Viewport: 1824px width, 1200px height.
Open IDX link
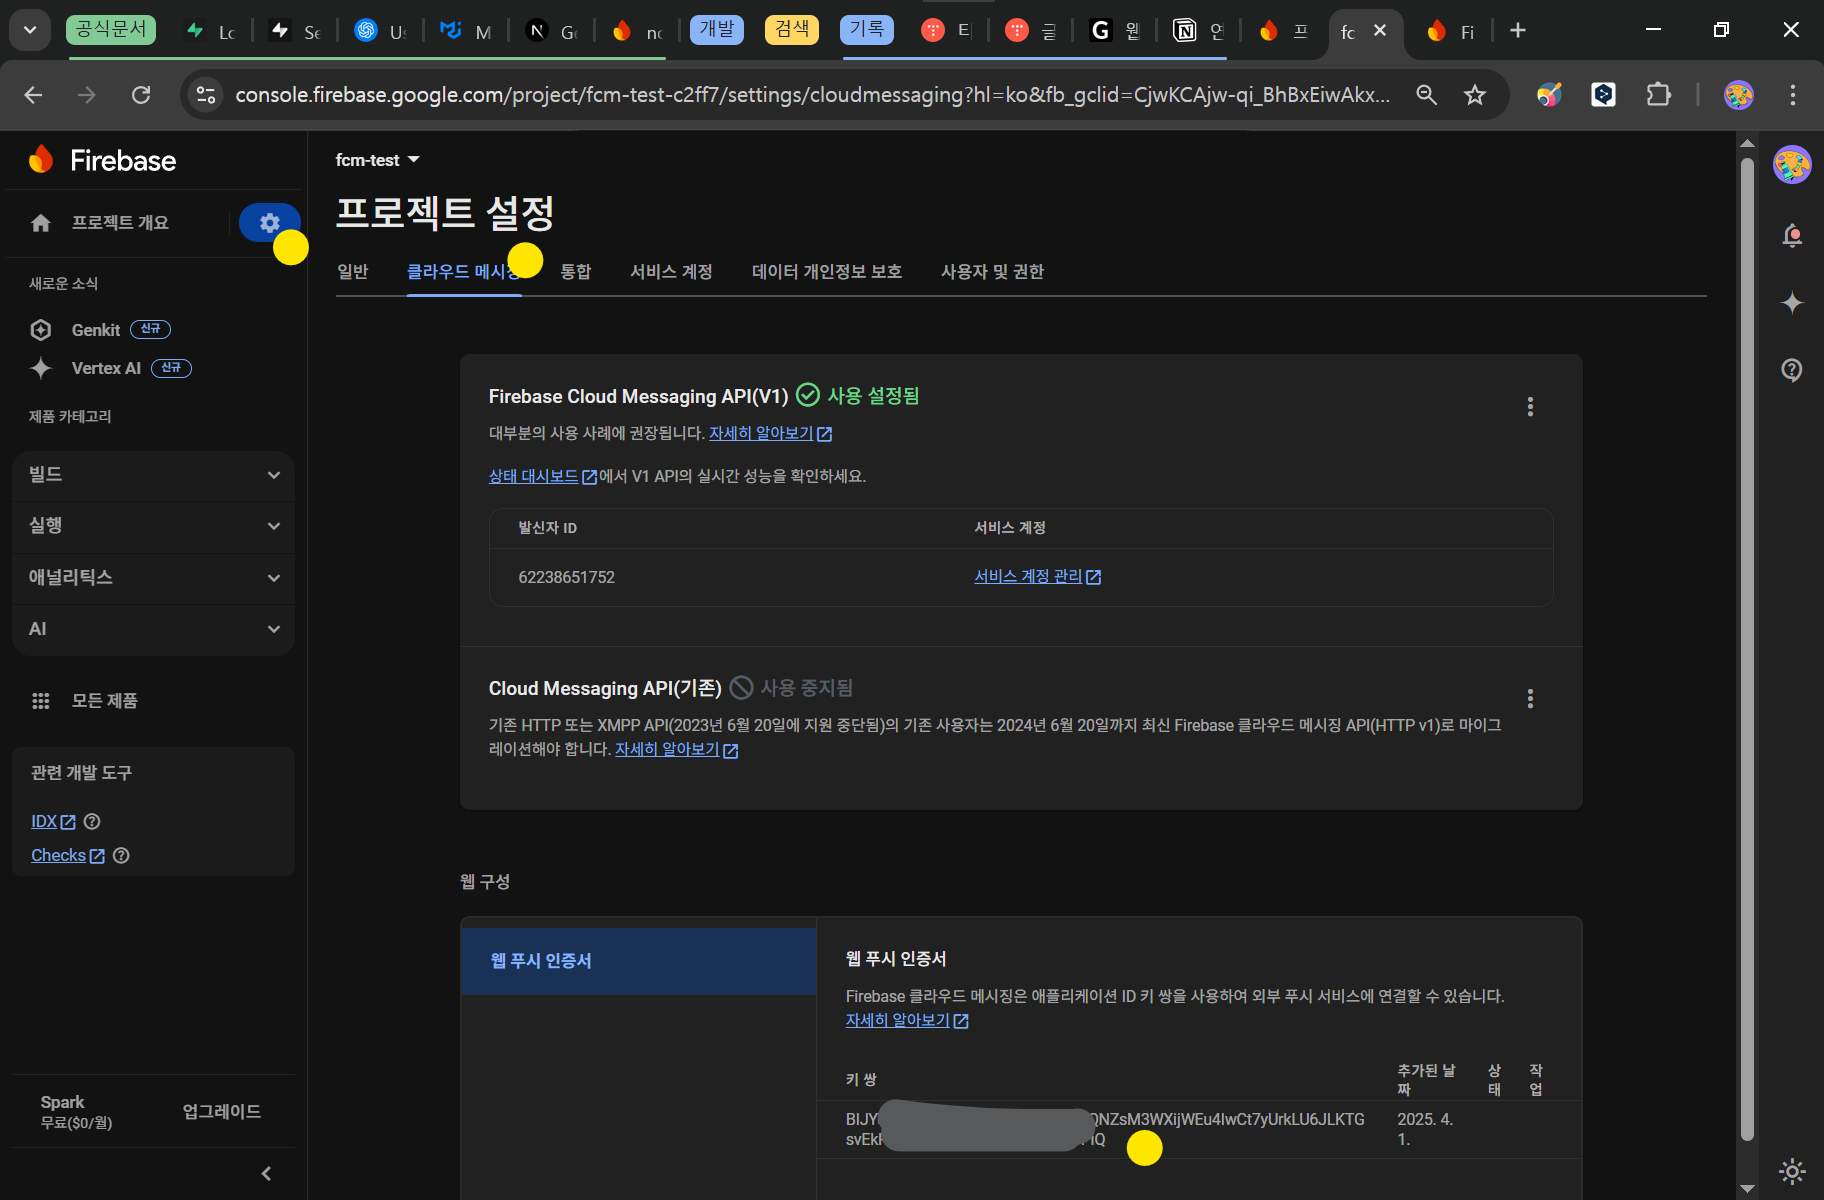[x=53, y=822]
